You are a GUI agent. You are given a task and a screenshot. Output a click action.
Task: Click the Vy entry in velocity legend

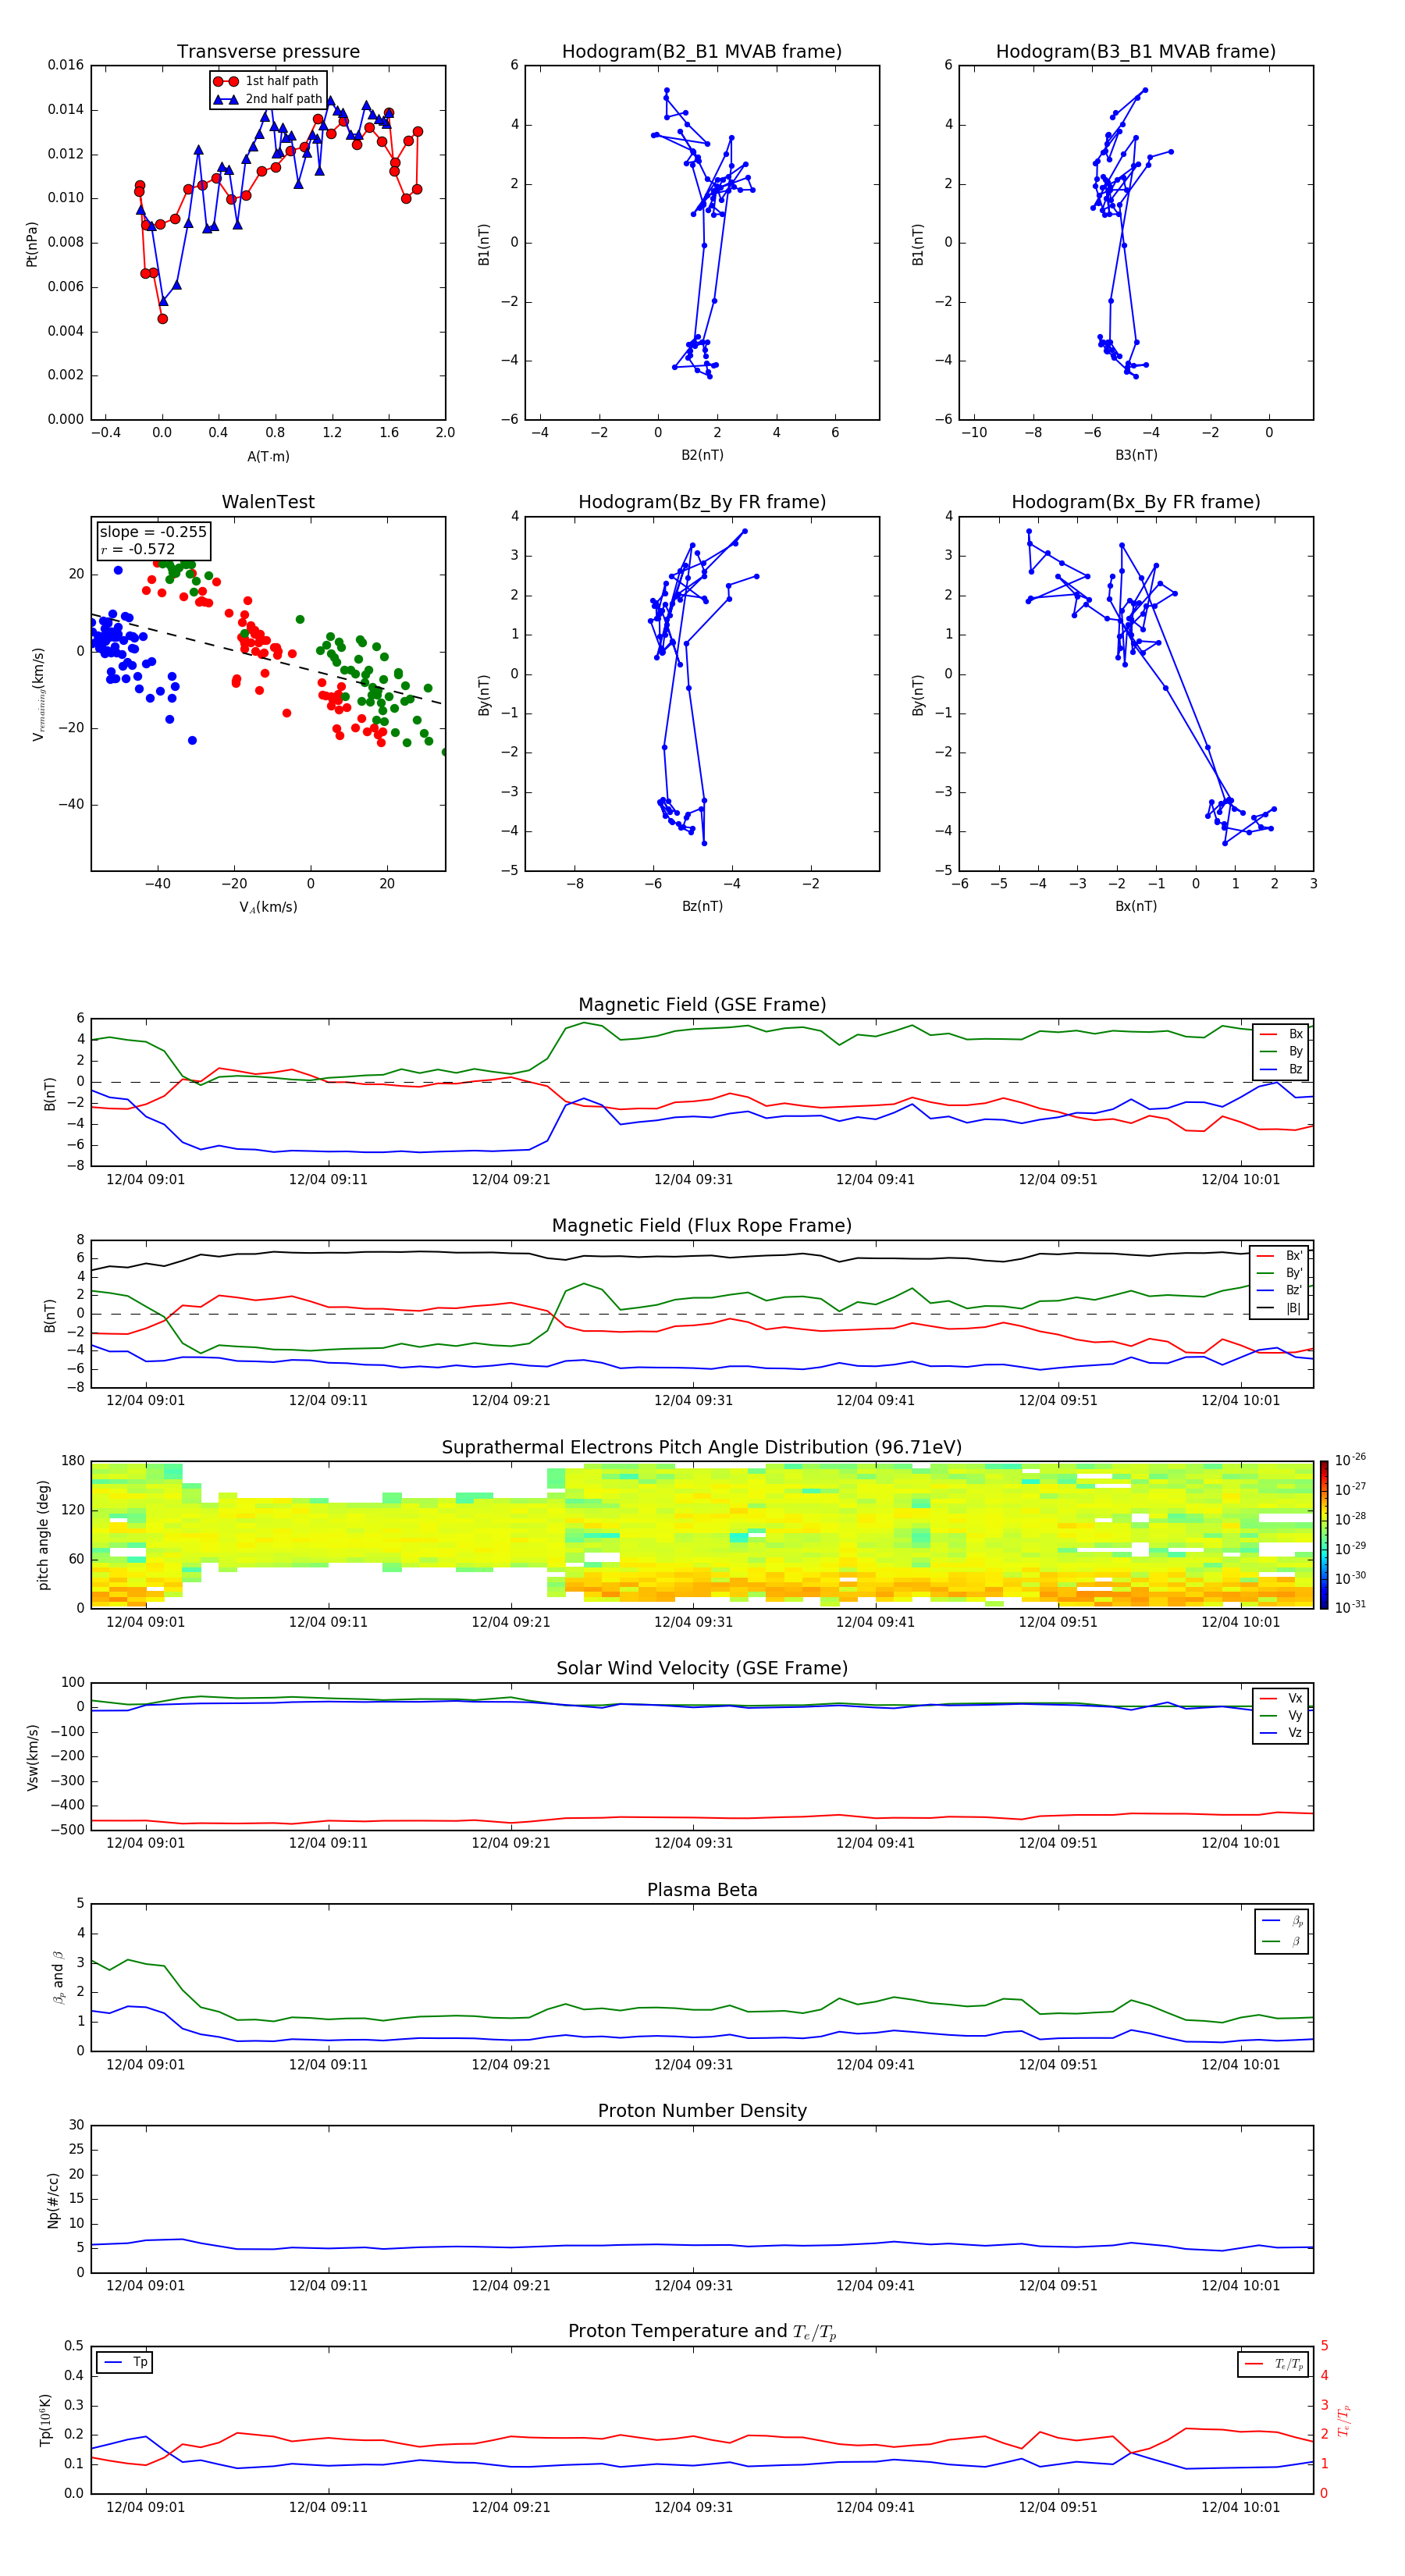1282,1716
